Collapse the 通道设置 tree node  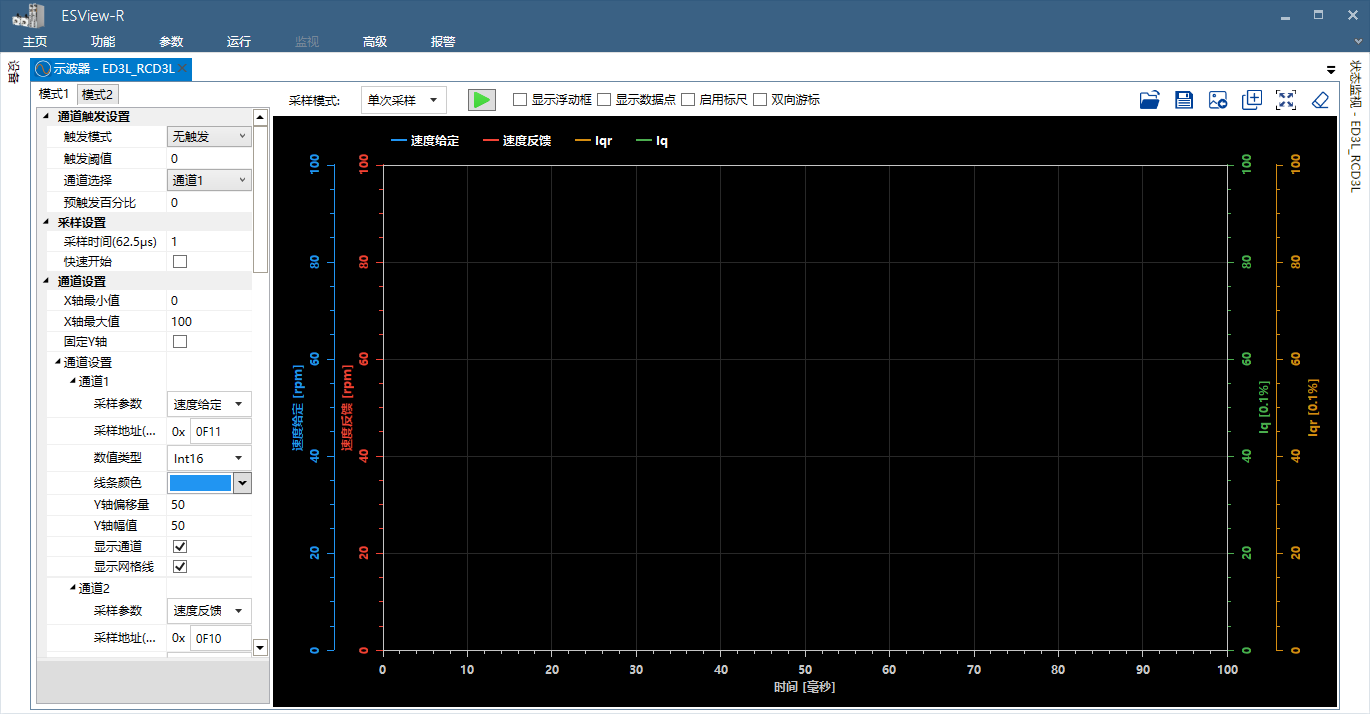pyautogui.click(x=58, y=363)
